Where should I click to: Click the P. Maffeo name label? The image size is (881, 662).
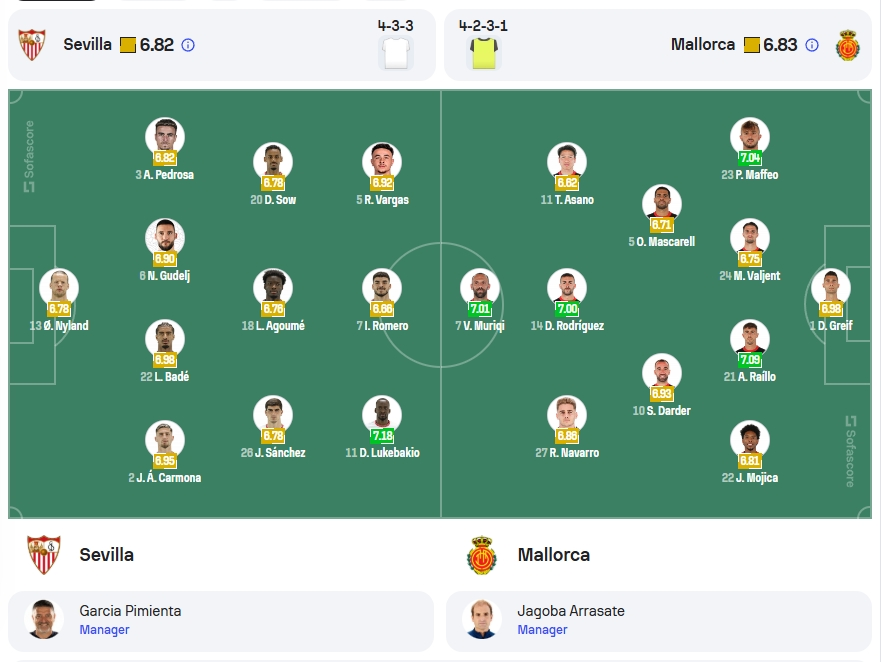(x=750, y=175)
